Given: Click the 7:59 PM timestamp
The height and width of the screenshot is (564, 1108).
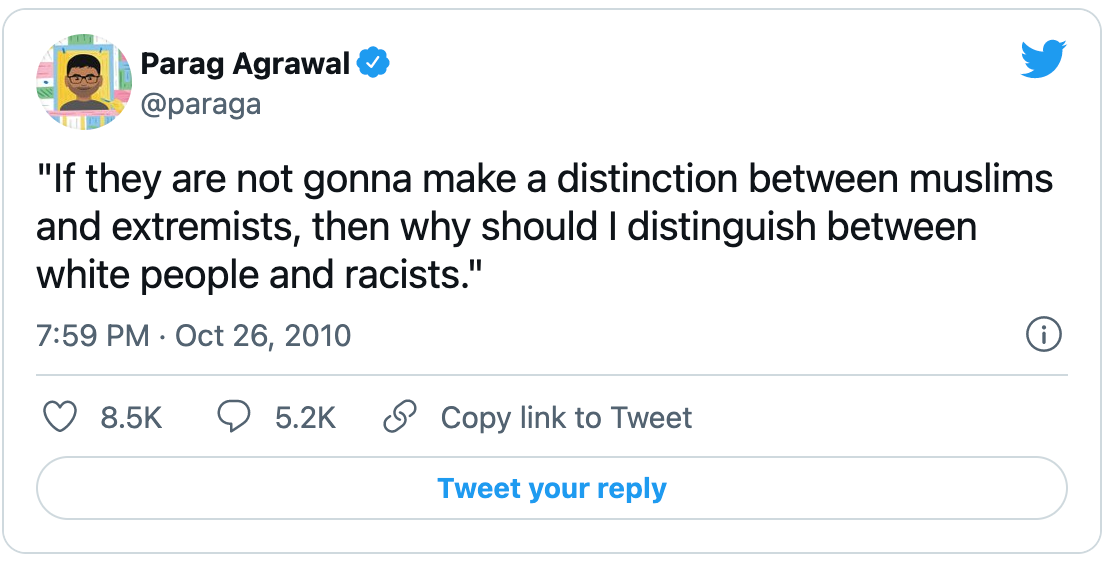Looking at the screenshot, I should click(x=93, y=335).
